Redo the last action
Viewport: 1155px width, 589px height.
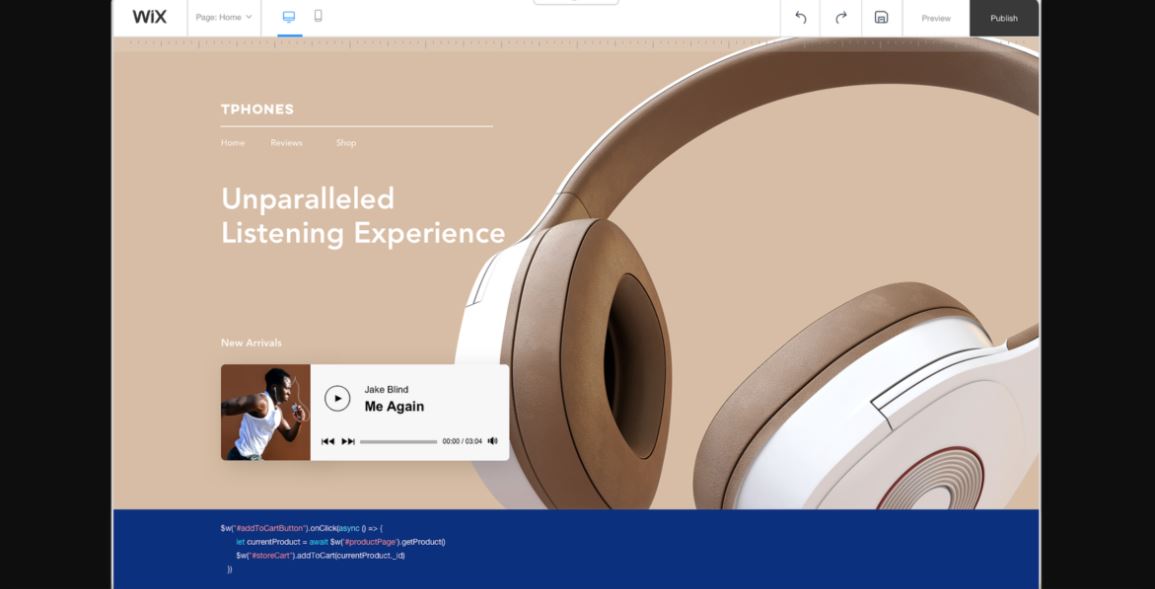click(841, 18)
